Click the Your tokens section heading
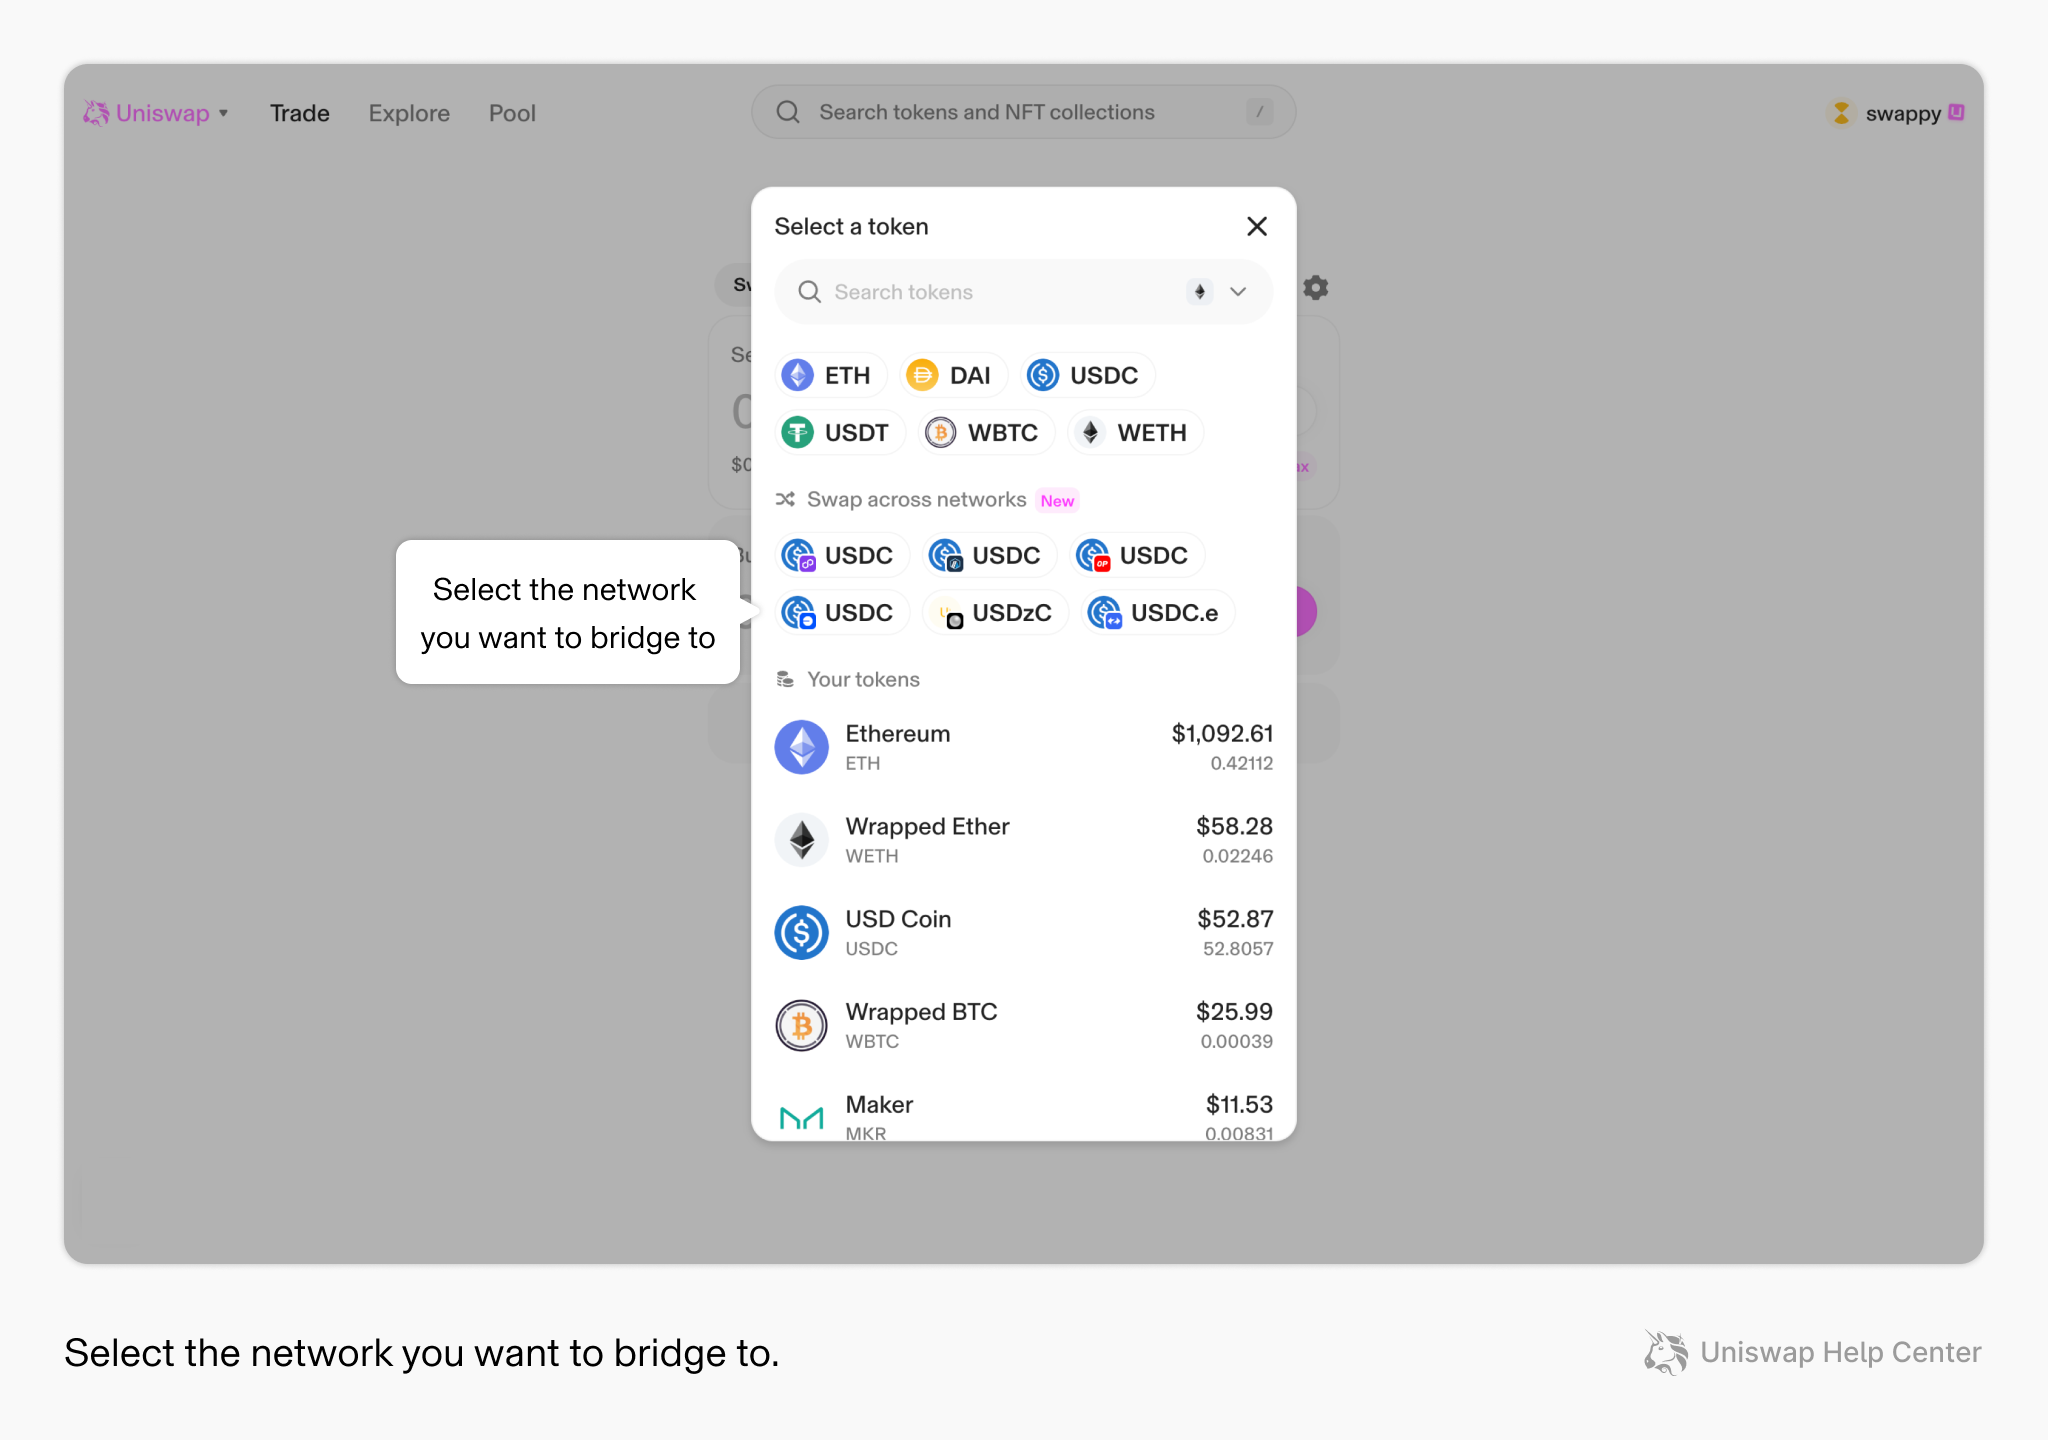Image resolution: width=2048 pixels, height=1440 pixels. tap(863, 679)
